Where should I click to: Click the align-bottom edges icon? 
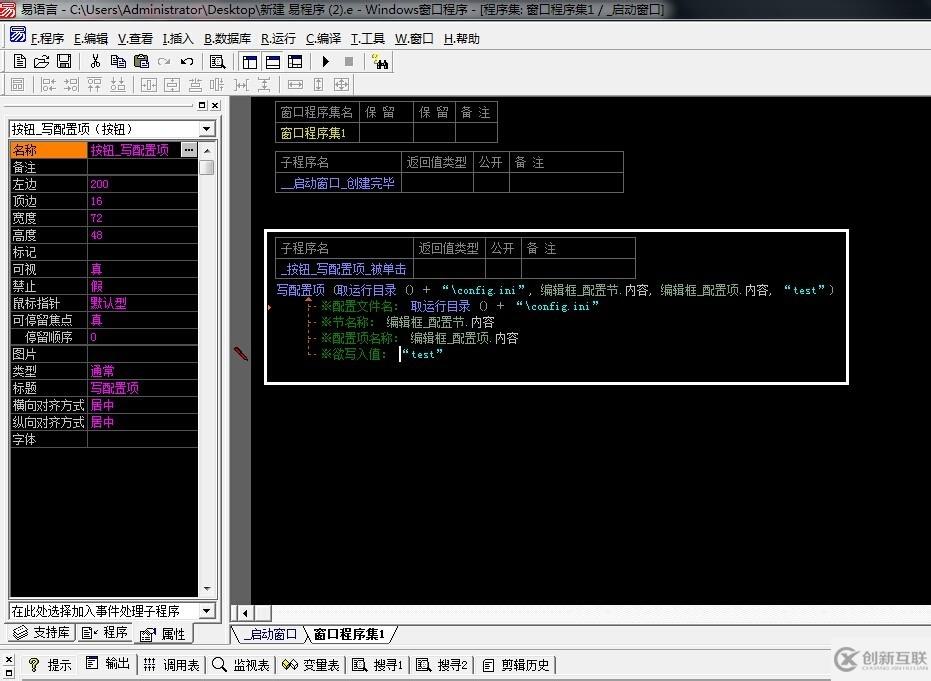(x=118, y=85)
